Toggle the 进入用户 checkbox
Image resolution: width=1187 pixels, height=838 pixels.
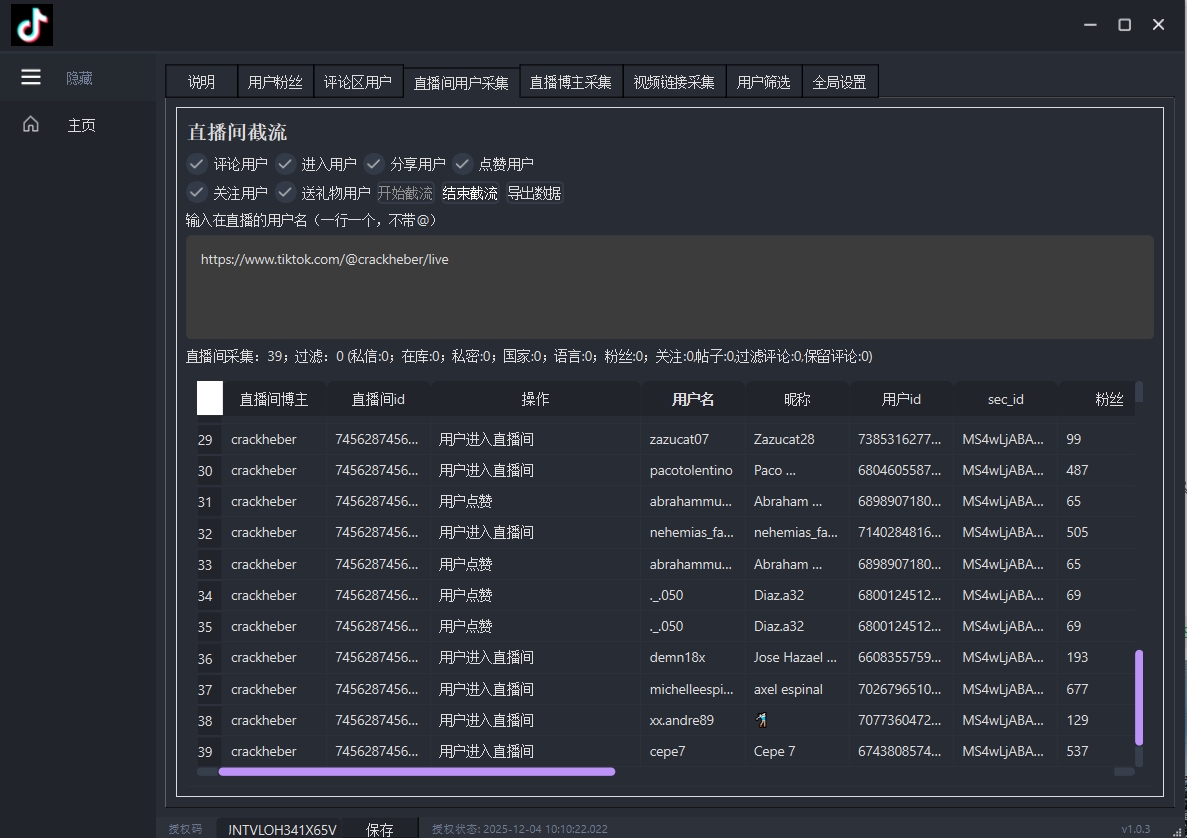pyautogui.click(x=286, y=164)
